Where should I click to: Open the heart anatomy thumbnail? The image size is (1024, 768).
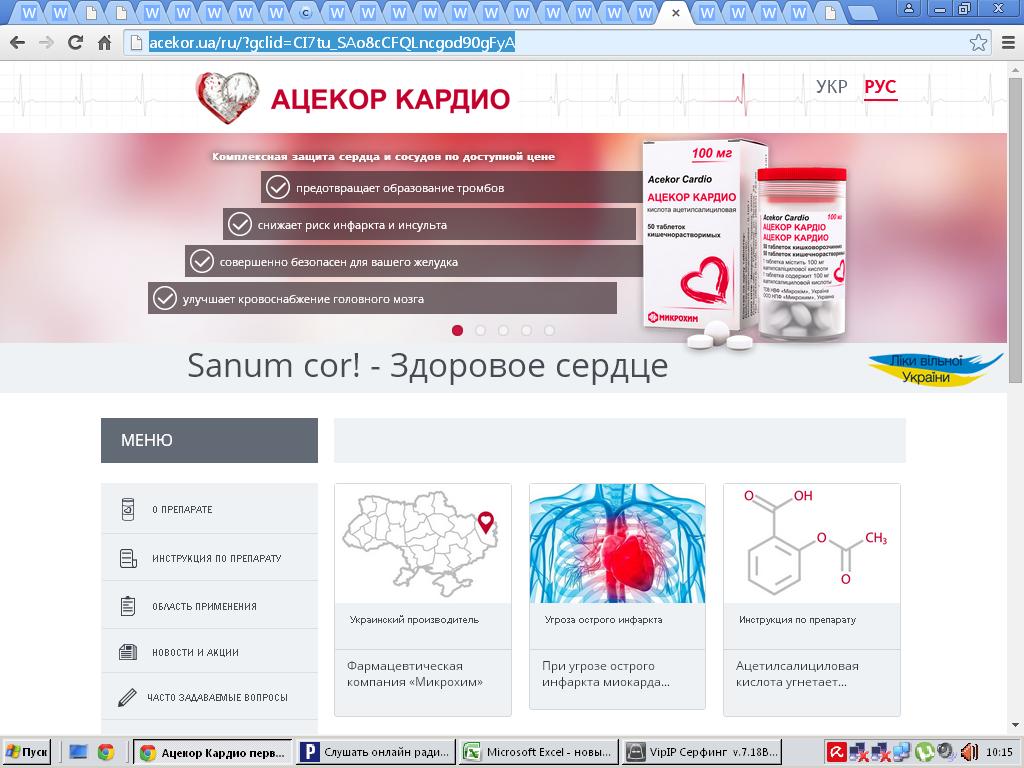click(617, 543)
